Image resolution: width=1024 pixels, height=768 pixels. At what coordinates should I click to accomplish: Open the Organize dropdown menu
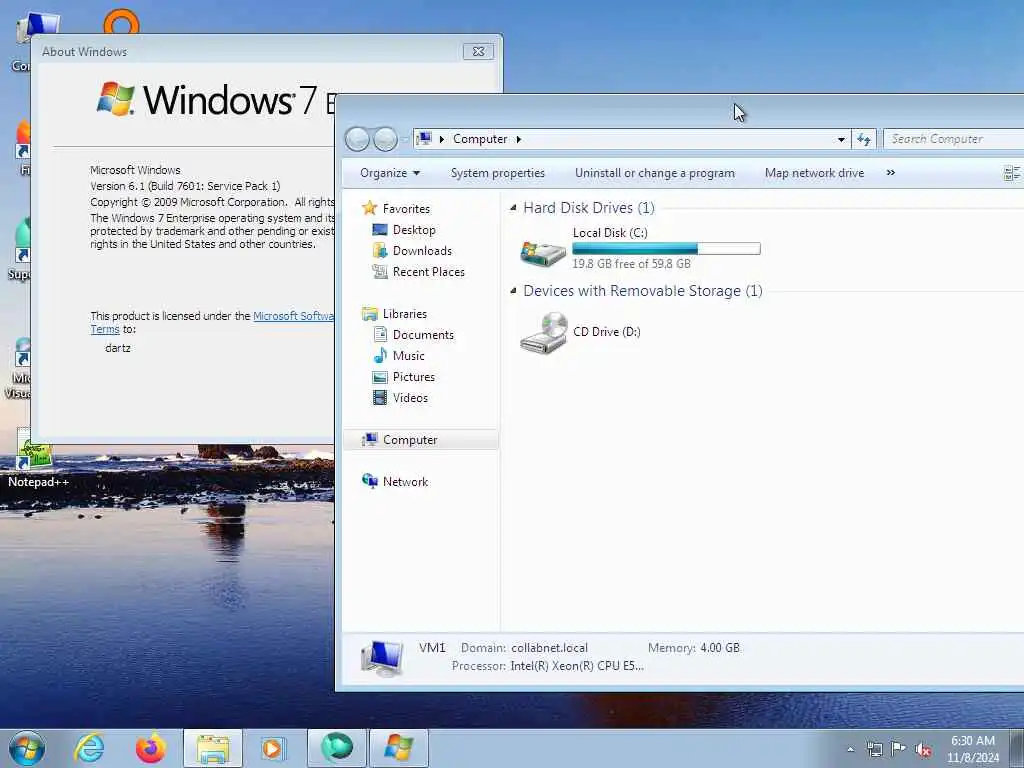pos(390,173)
